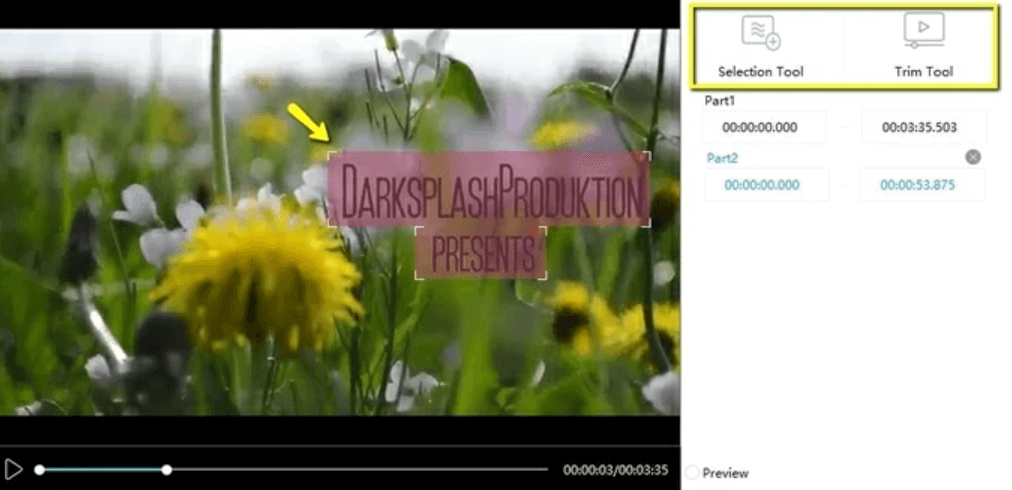Remove Part2 with the X button
The image size is (1012, 490).
pyautogui.click(x=973, y=157)
